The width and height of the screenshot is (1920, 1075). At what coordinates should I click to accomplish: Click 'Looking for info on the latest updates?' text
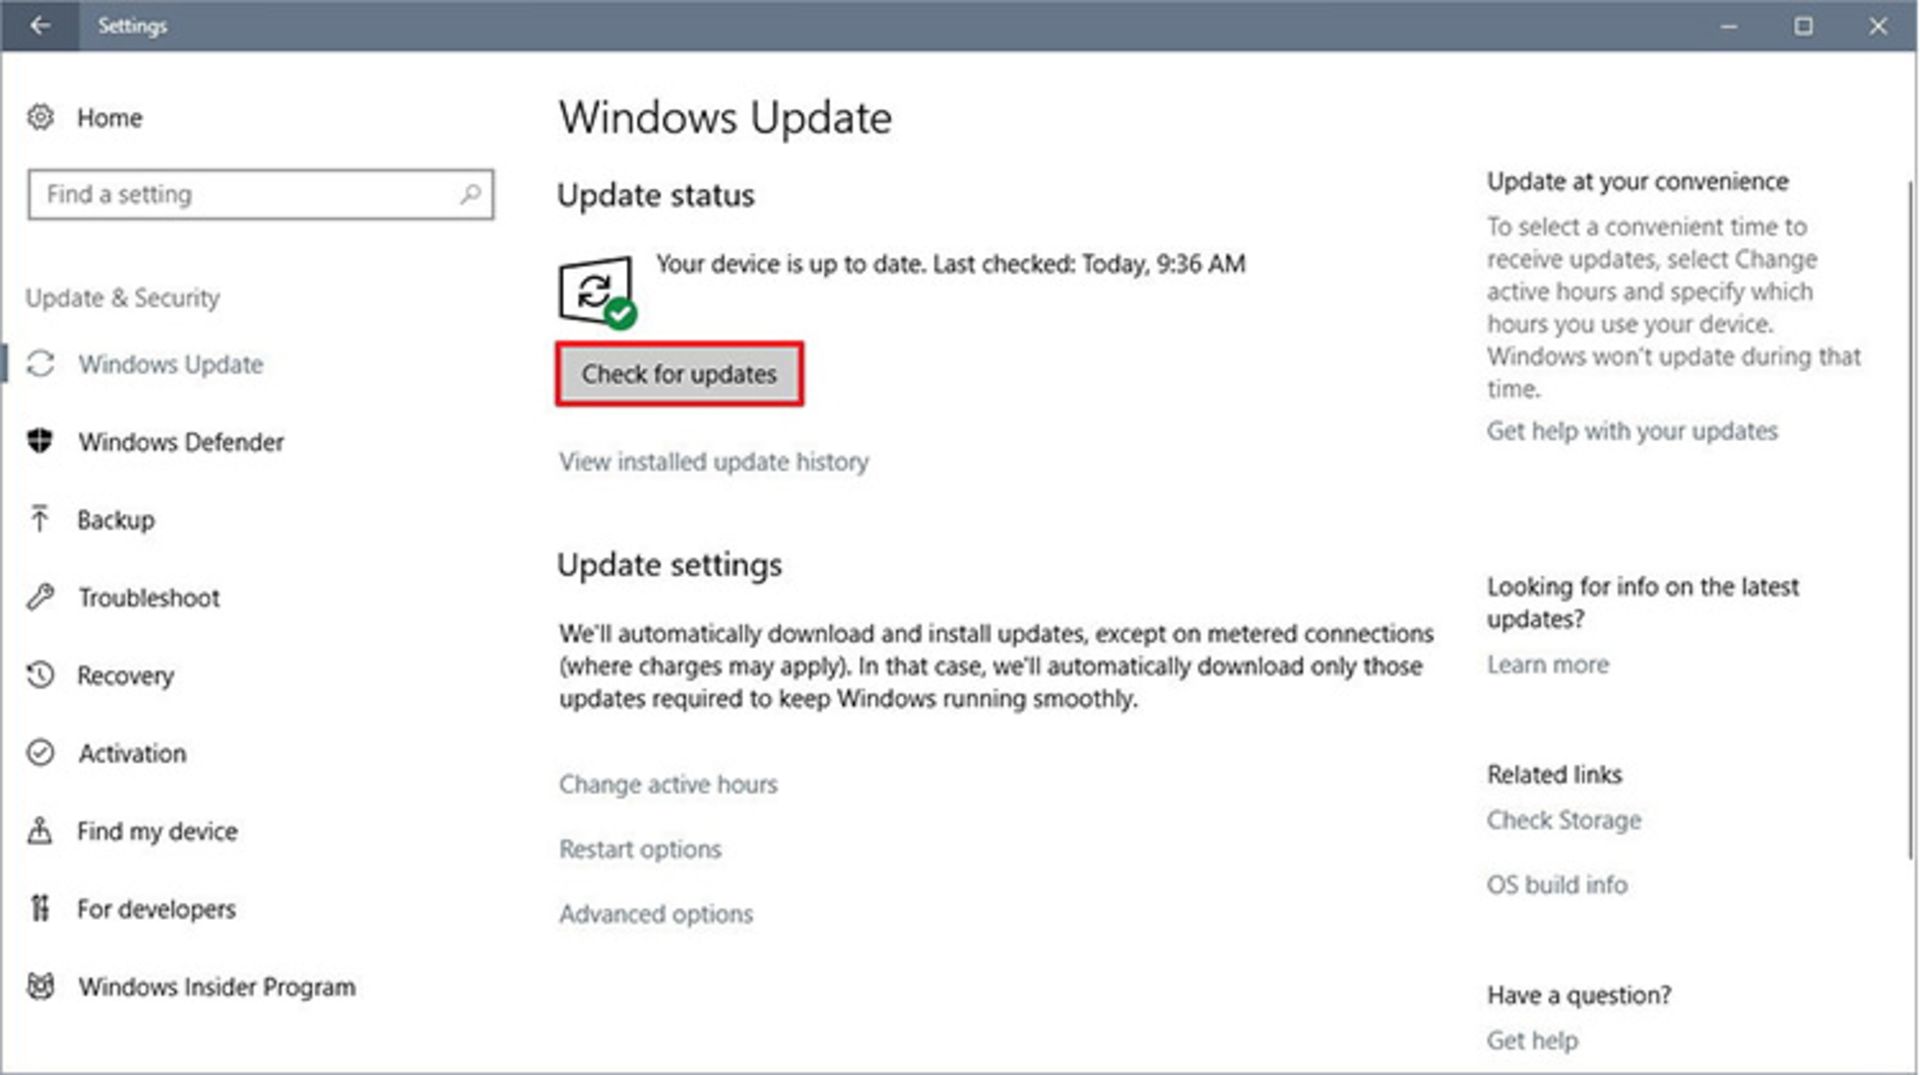click(1643, 603)
